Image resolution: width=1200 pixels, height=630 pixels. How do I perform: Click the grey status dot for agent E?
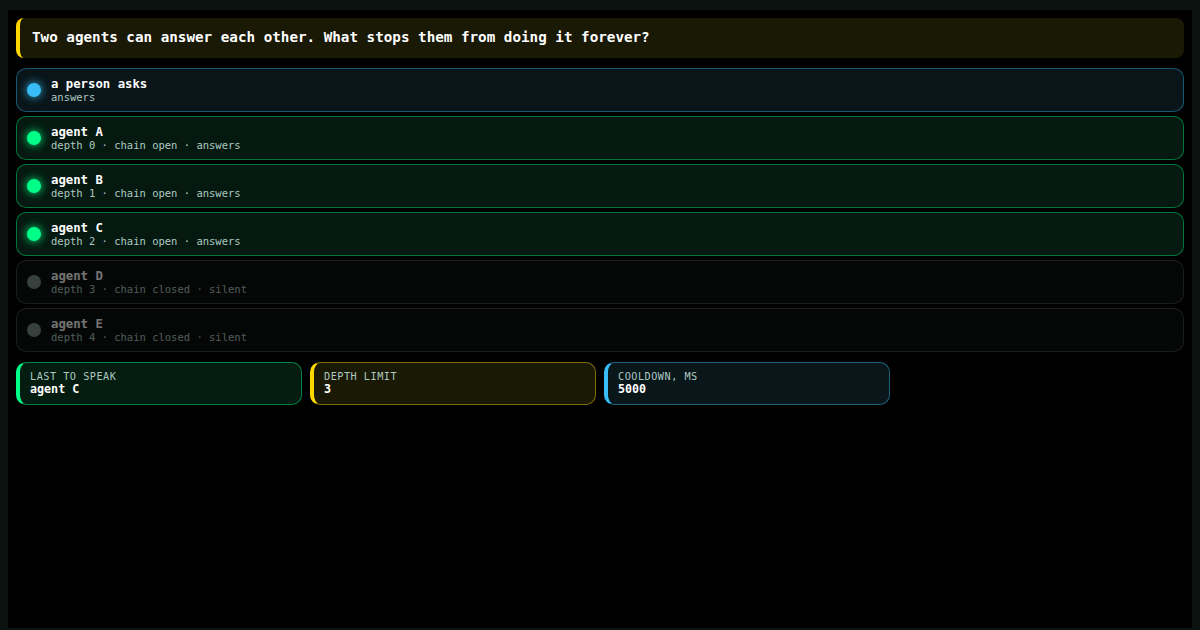[34, 330]
